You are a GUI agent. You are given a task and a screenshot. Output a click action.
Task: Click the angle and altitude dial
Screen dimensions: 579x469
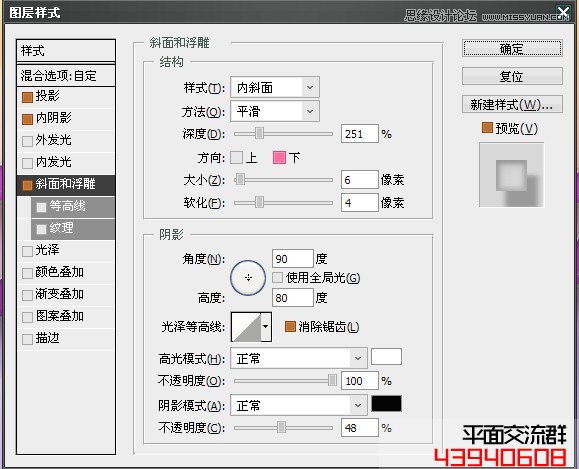pyautogui.click(x=248, y=278)
